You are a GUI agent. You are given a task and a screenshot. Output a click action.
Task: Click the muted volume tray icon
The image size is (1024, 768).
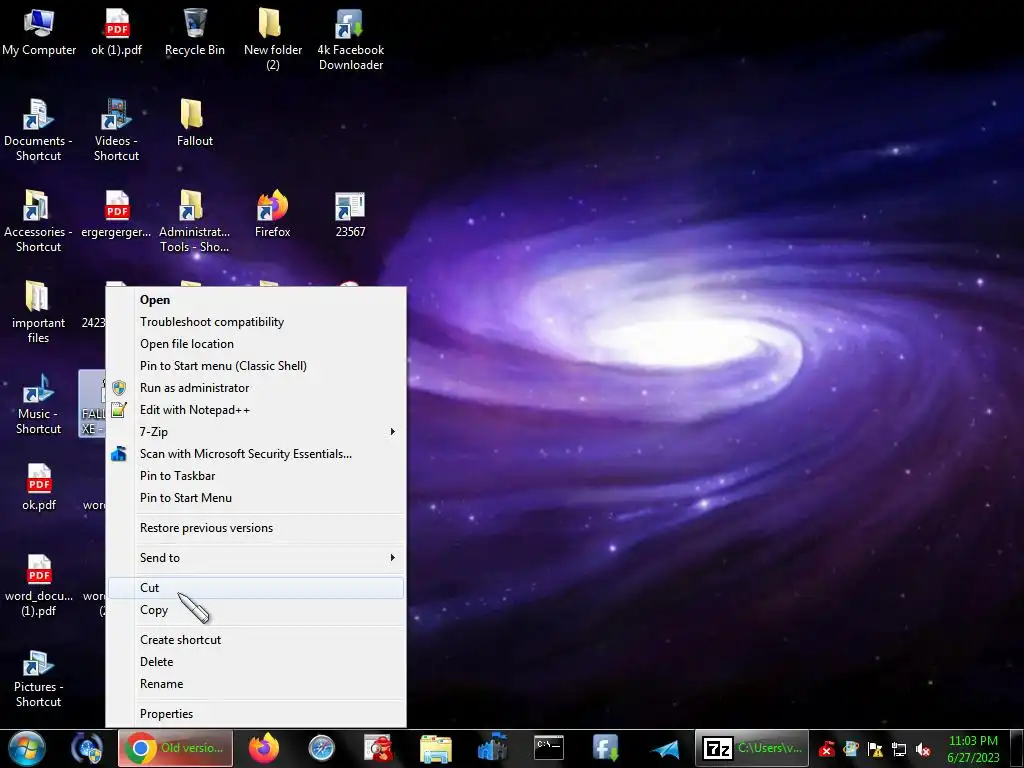(x=923, y=750)
